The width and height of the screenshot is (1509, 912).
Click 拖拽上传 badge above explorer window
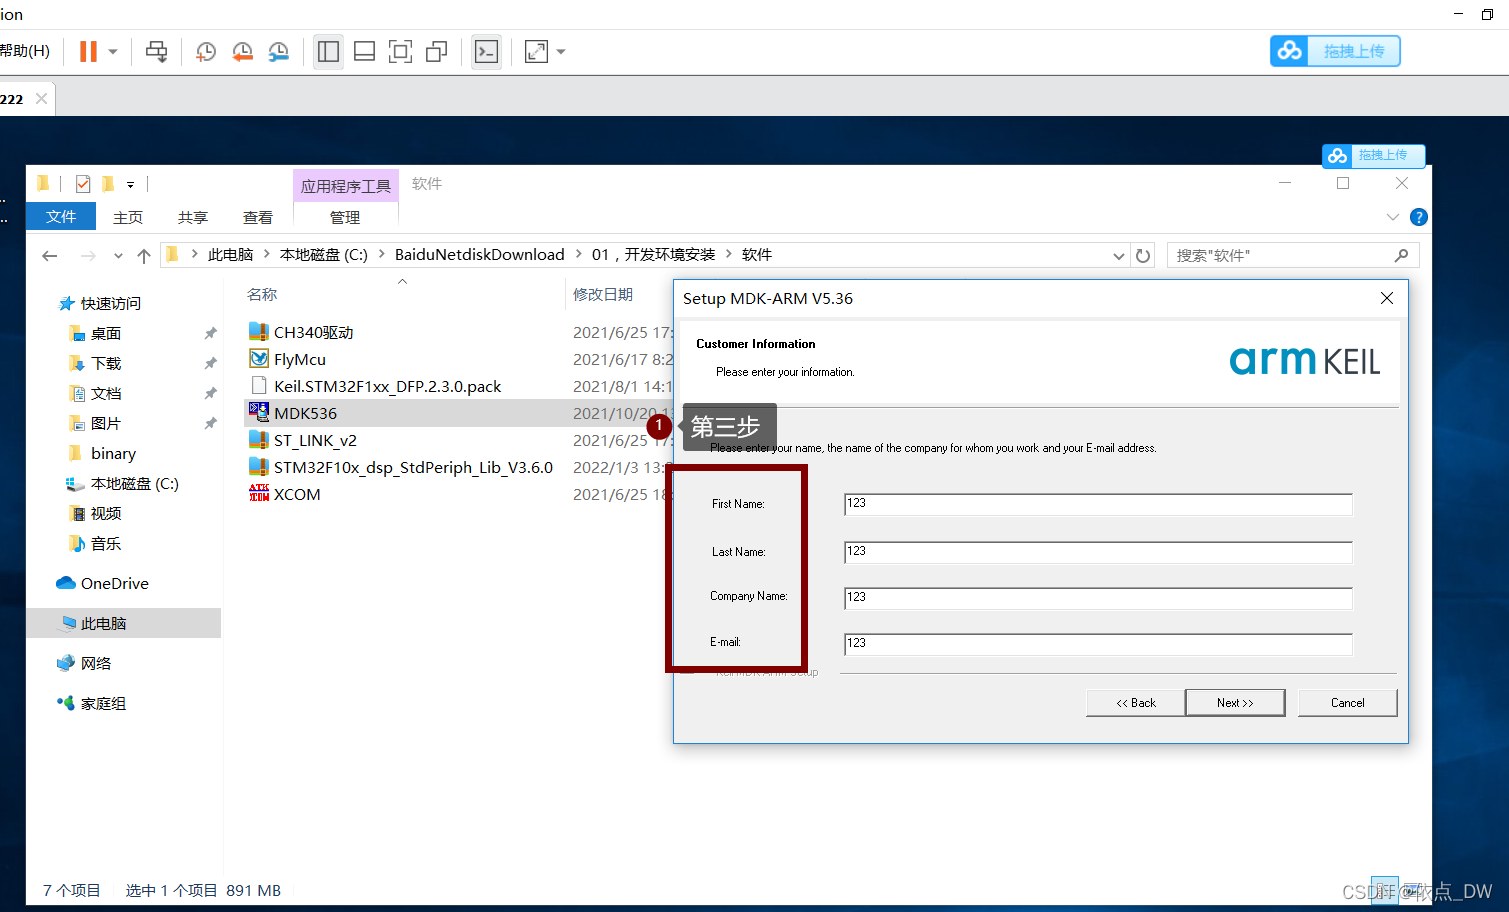click(1373, 155)
